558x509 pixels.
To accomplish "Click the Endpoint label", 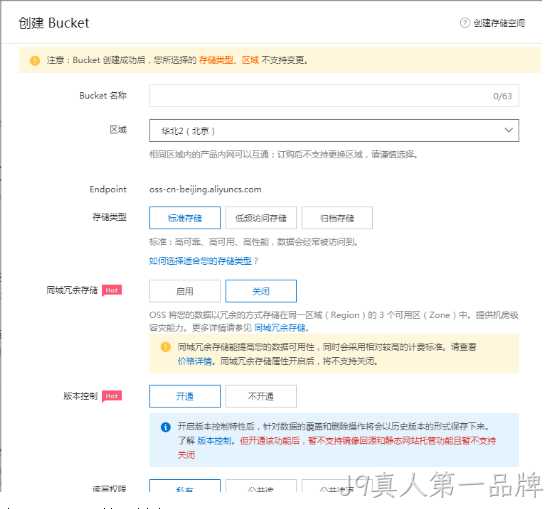I will [108, 189].
